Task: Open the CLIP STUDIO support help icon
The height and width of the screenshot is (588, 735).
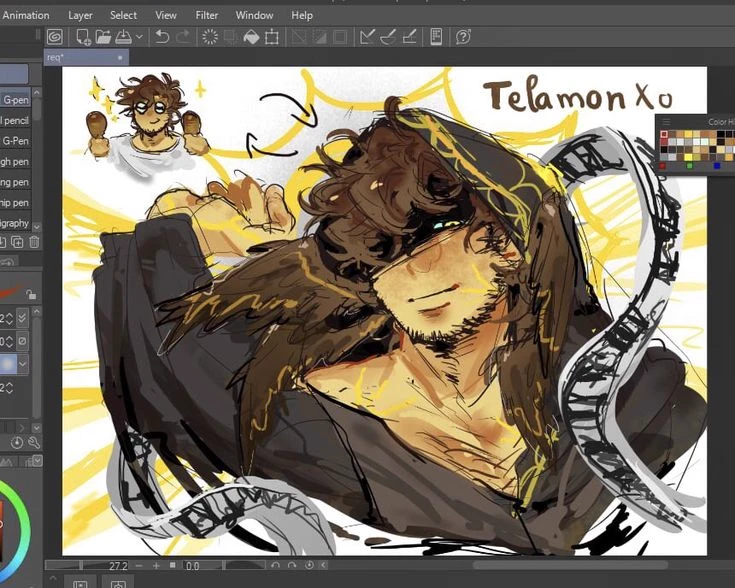Action: coord(463,37)
